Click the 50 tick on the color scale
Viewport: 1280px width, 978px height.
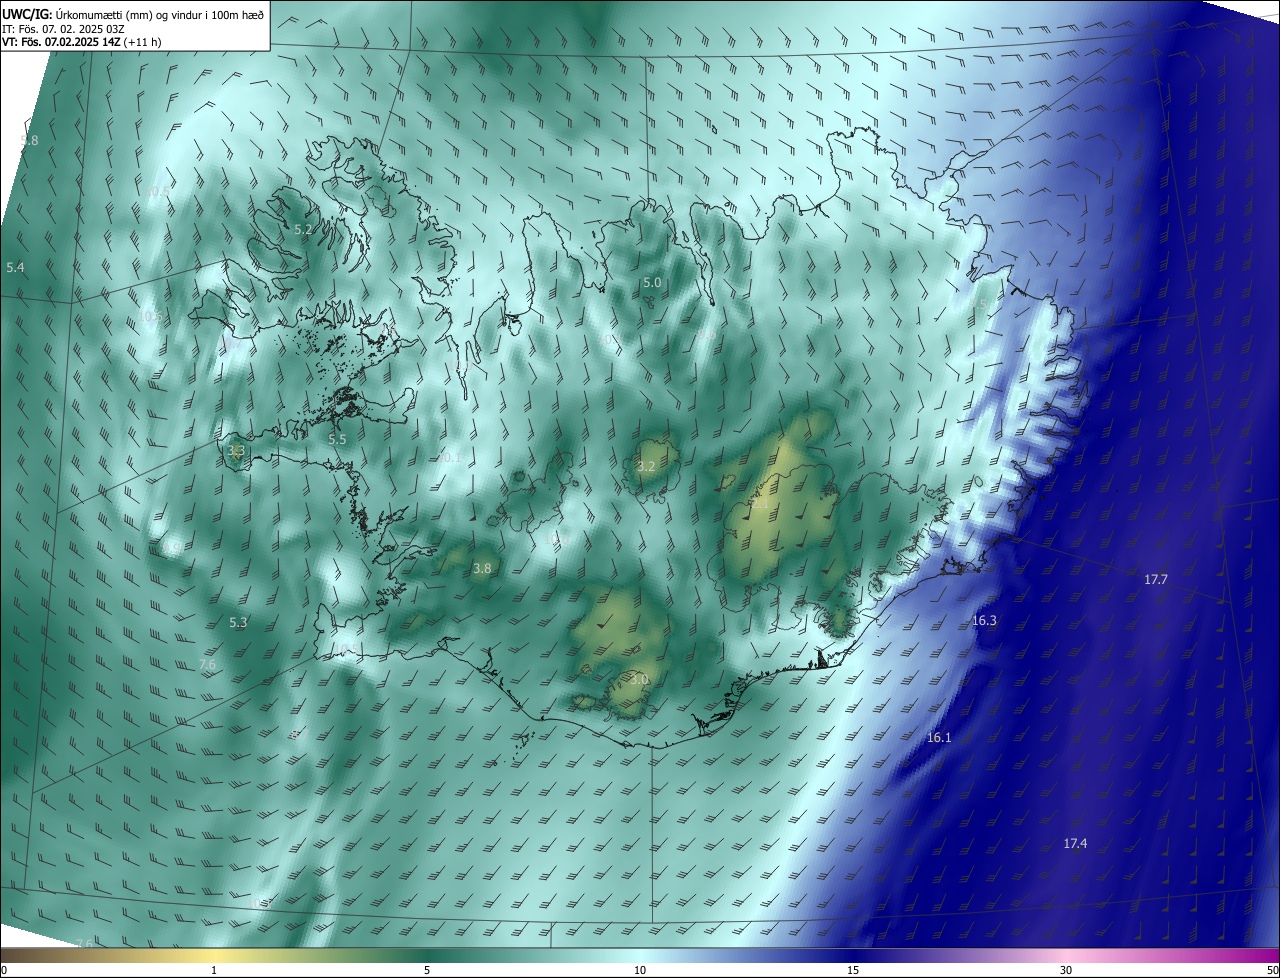coord(1272,970)
